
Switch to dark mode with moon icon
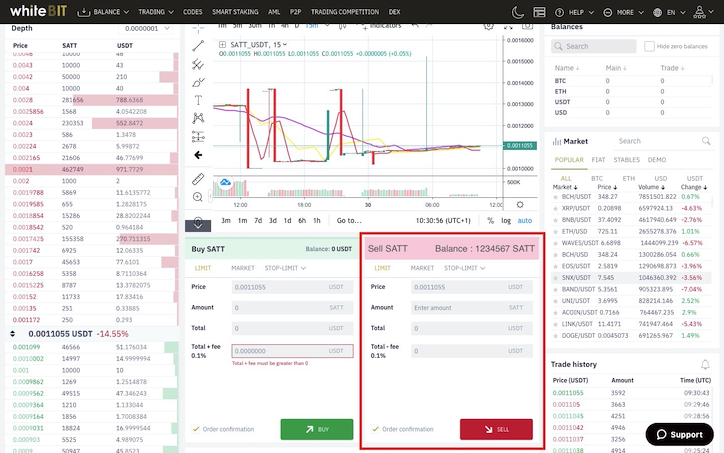[x=518, y=12]
